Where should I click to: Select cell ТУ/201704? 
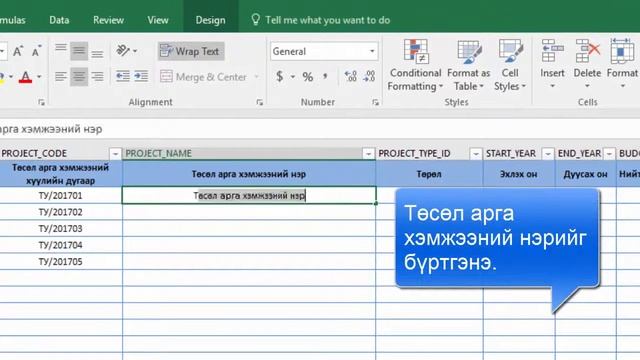pos(60,245)
